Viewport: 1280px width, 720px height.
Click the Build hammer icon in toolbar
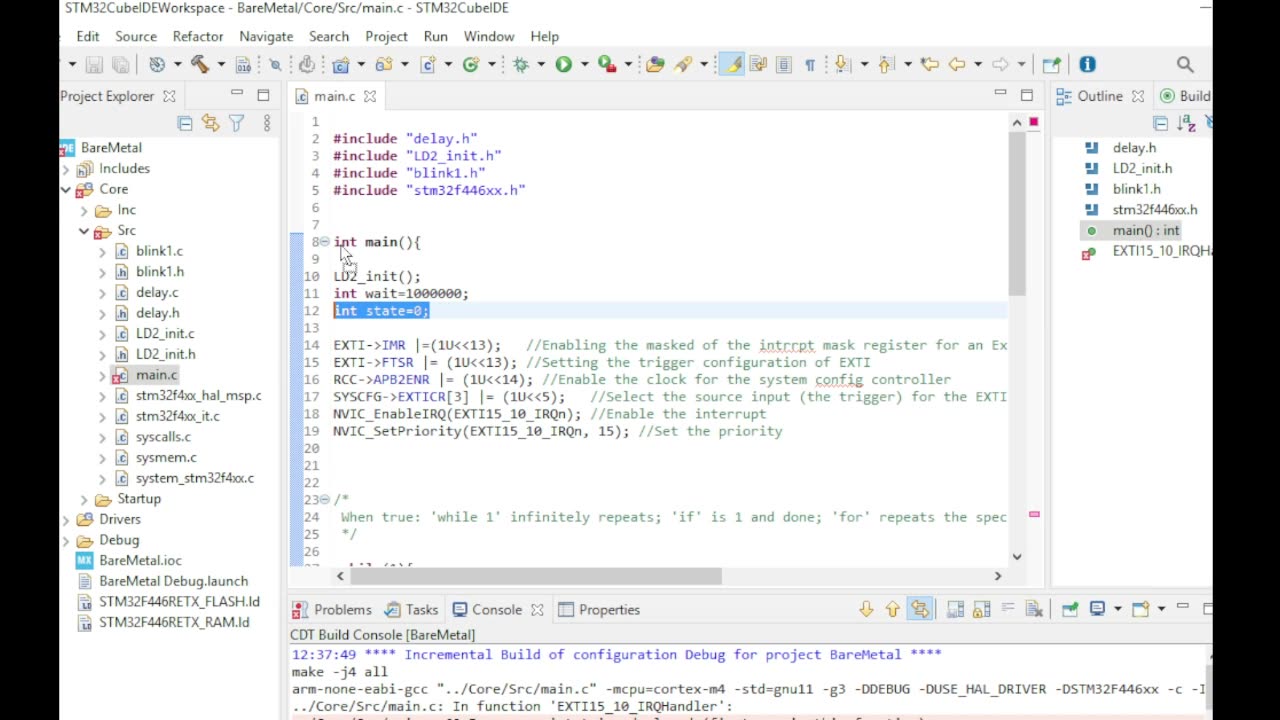tap(200, 64)
